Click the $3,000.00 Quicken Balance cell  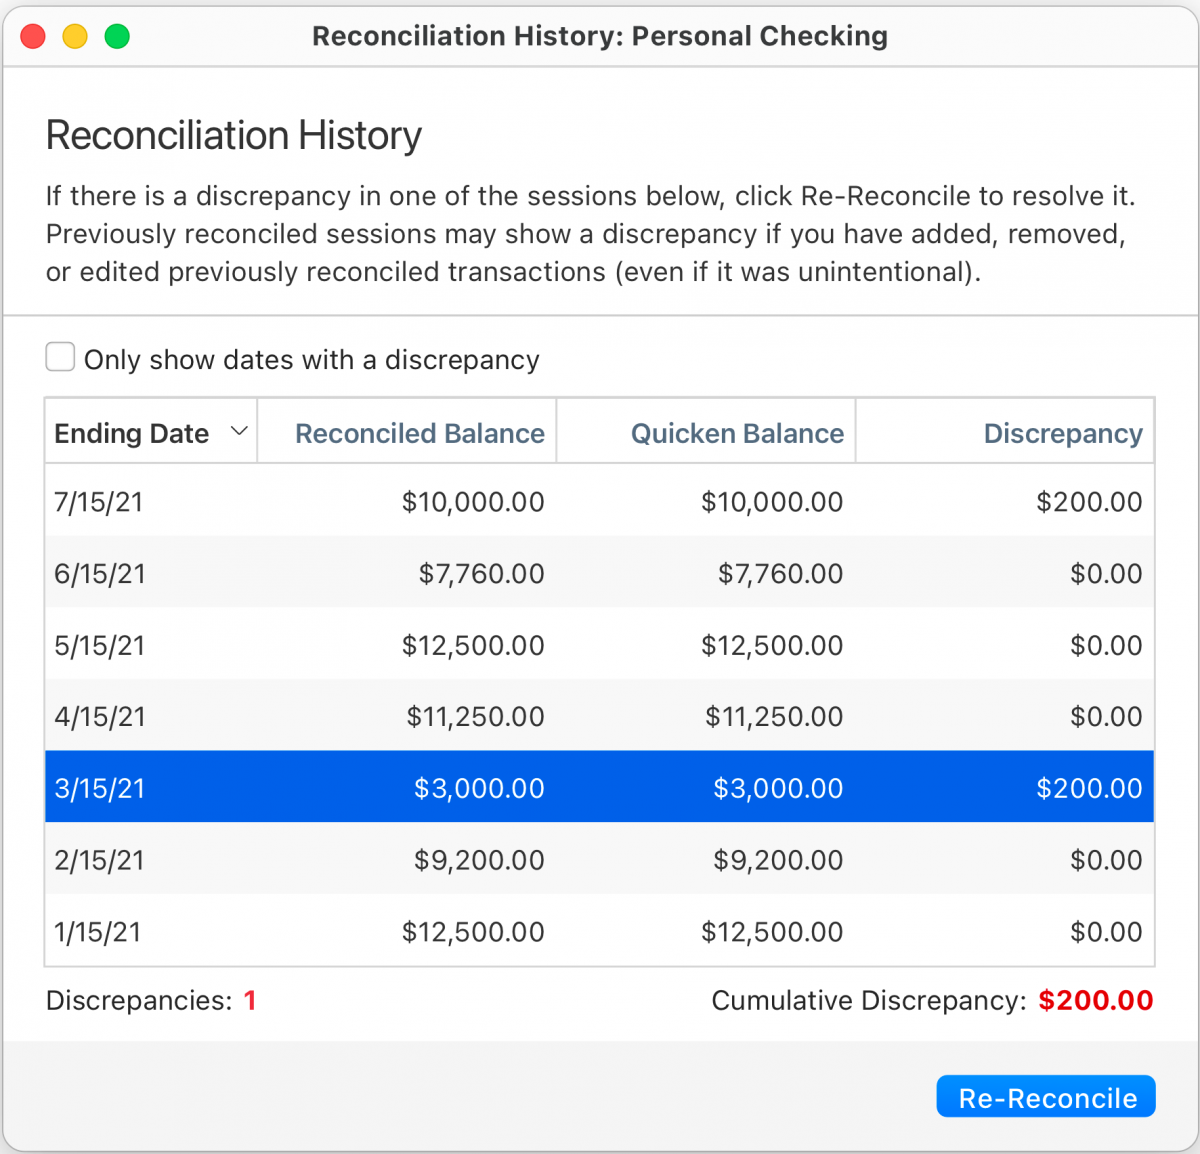point(778,788)
